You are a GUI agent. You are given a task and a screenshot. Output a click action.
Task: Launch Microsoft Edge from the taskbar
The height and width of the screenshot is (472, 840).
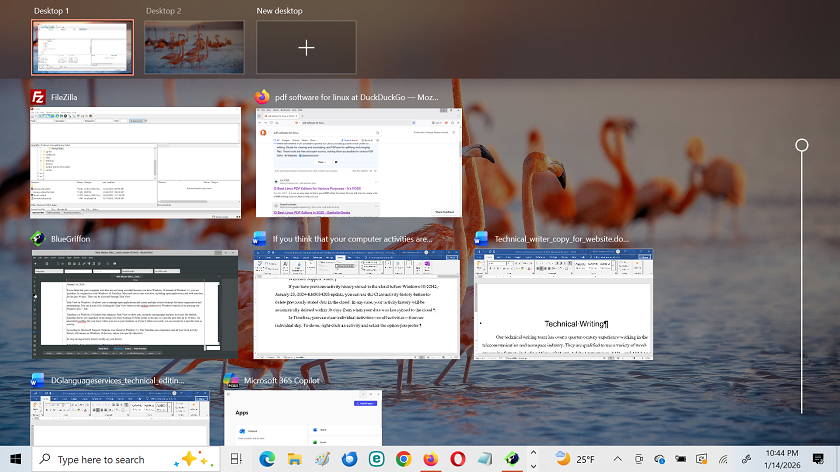pos(267,459)
